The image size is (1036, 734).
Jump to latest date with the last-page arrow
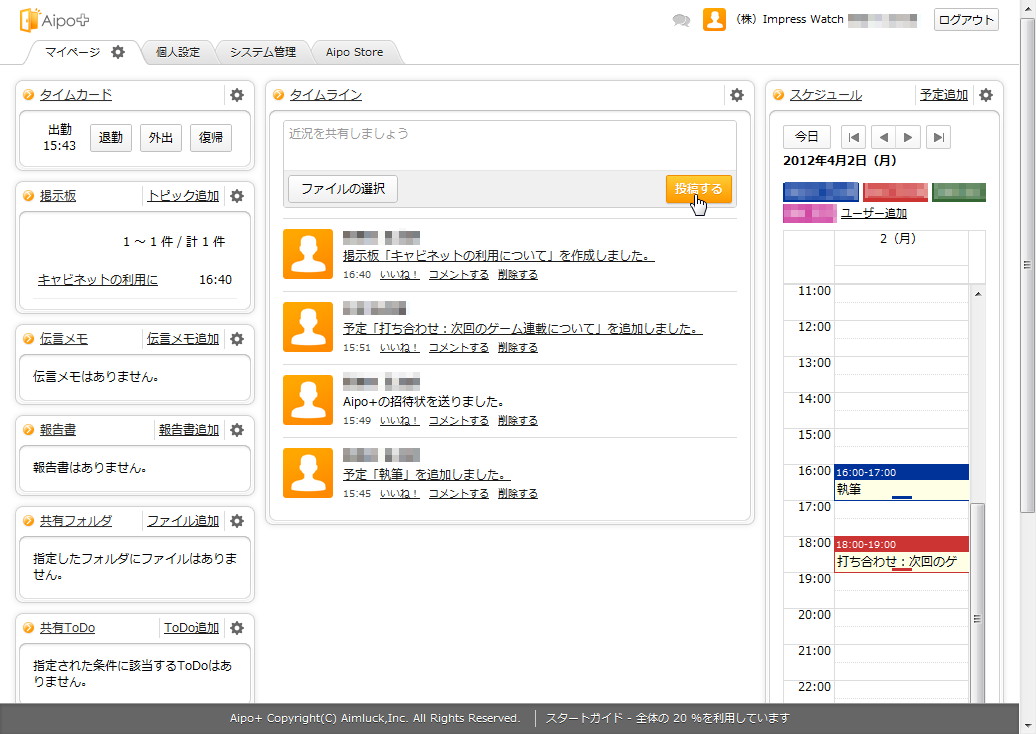938,136
